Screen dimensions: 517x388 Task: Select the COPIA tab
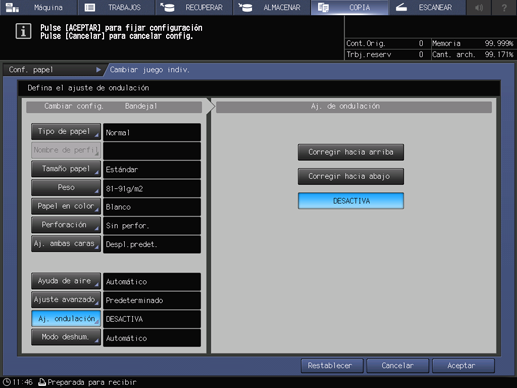click(349, 7)
